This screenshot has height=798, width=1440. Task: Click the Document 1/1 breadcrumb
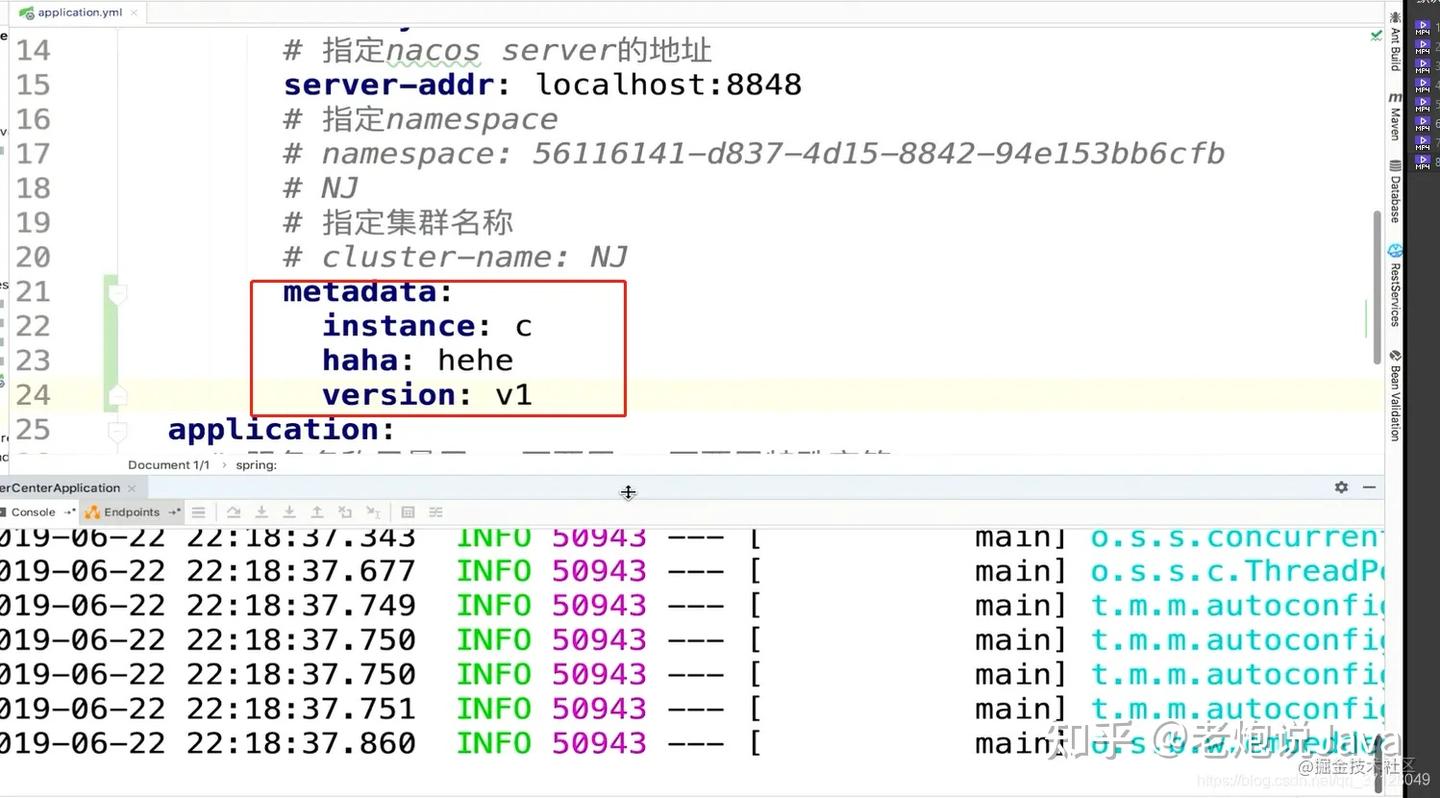169,465
